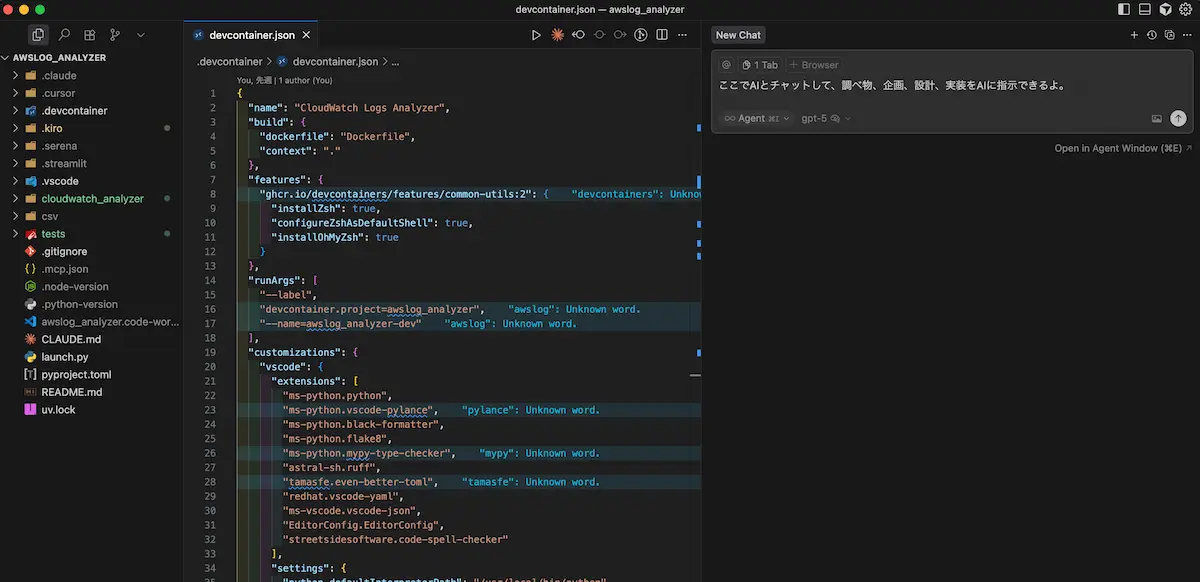The height and width of the screenshot is (582, 1200).
Task: Start a new chat with plus icon
Action: click(1134, 35)
